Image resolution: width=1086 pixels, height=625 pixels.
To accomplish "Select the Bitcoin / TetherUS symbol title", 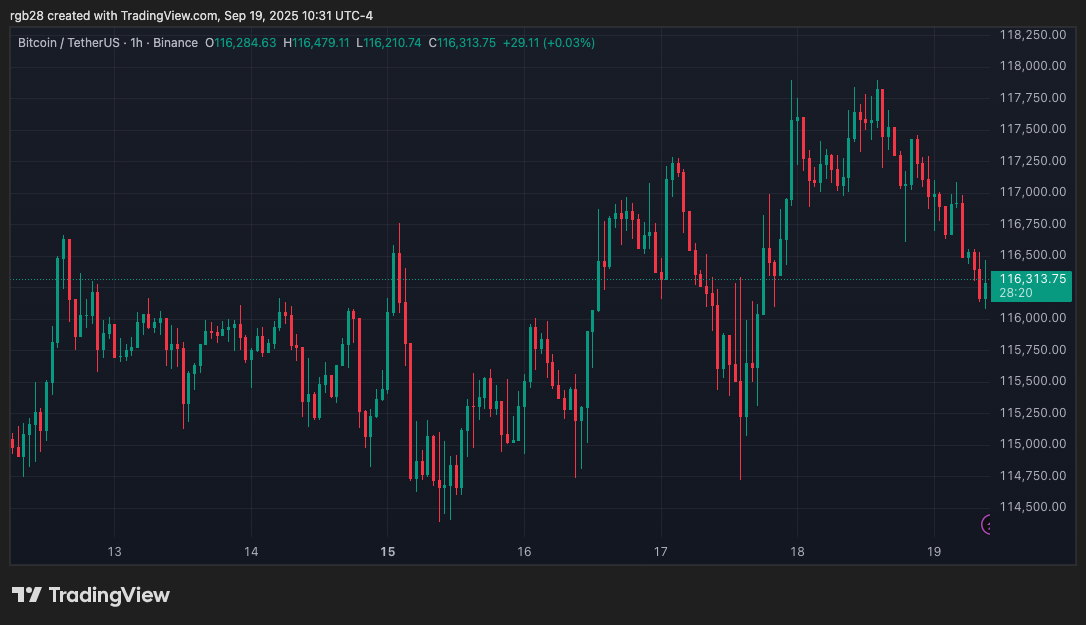I will point(67,43).
